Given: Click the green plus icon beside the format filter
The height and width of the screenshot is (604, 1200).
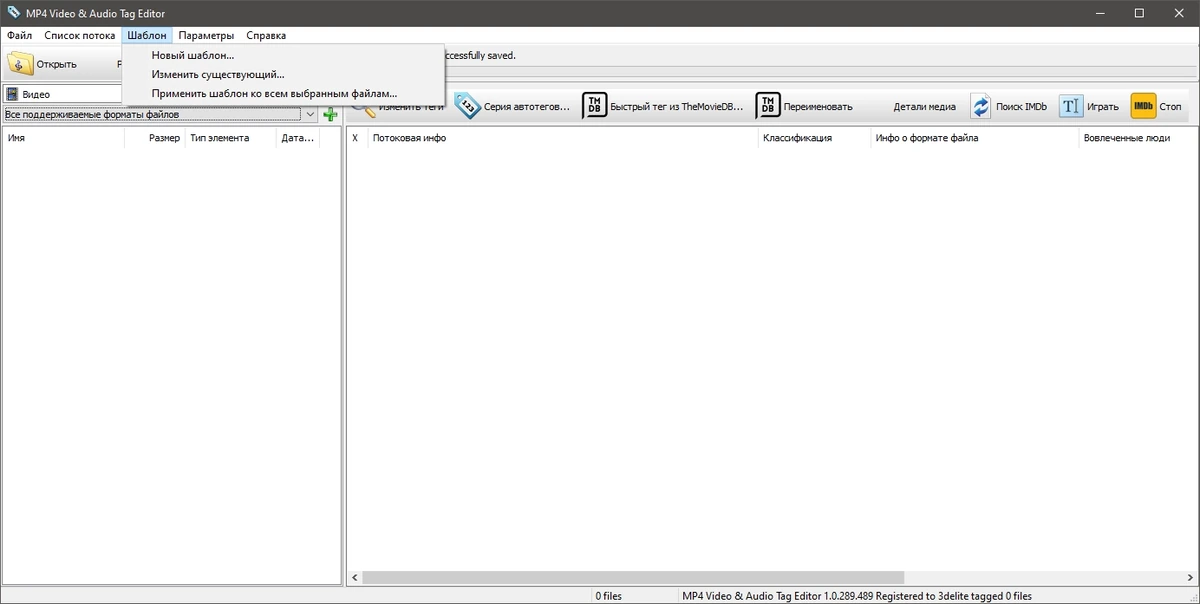Looking at the screenshot, I should click(x=330, y=115).
